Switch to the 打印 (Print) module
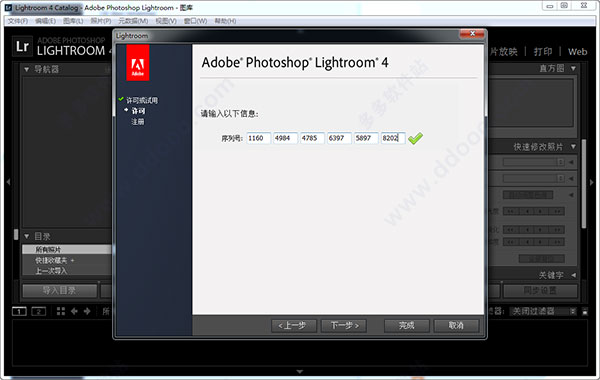This screenshot has width=600, height=380. [x=543, y=52]
